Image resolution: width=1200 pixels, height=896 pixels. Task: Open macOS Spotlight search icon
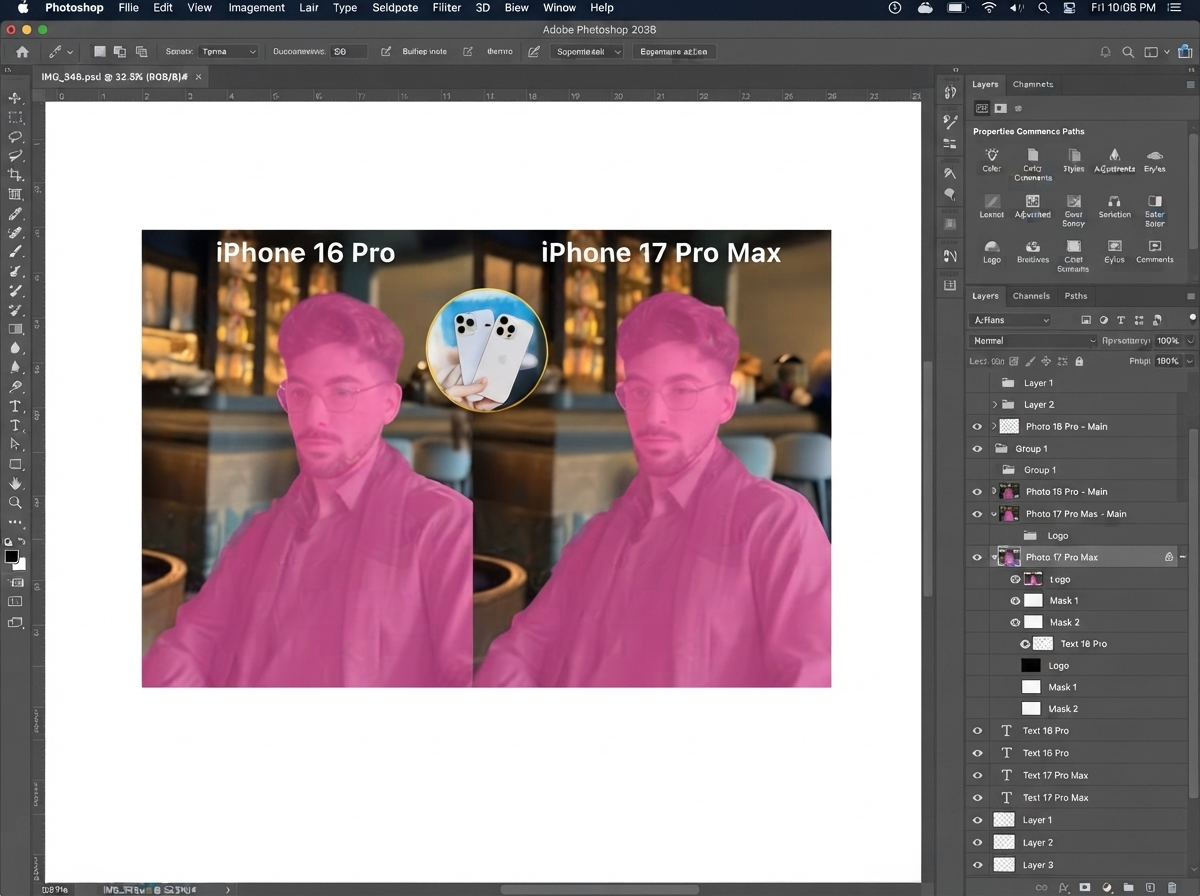point(1044,8)
